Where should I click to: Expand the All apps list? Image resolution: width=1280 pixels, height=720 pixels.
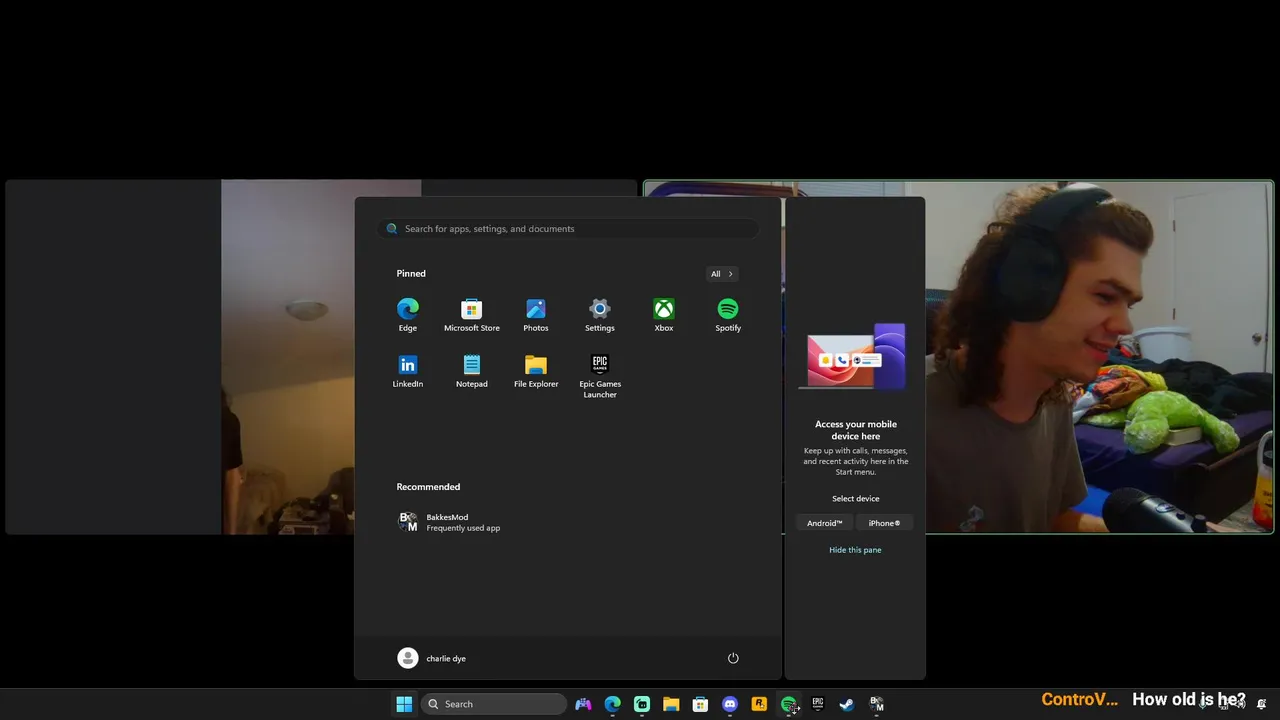point(722,274)
